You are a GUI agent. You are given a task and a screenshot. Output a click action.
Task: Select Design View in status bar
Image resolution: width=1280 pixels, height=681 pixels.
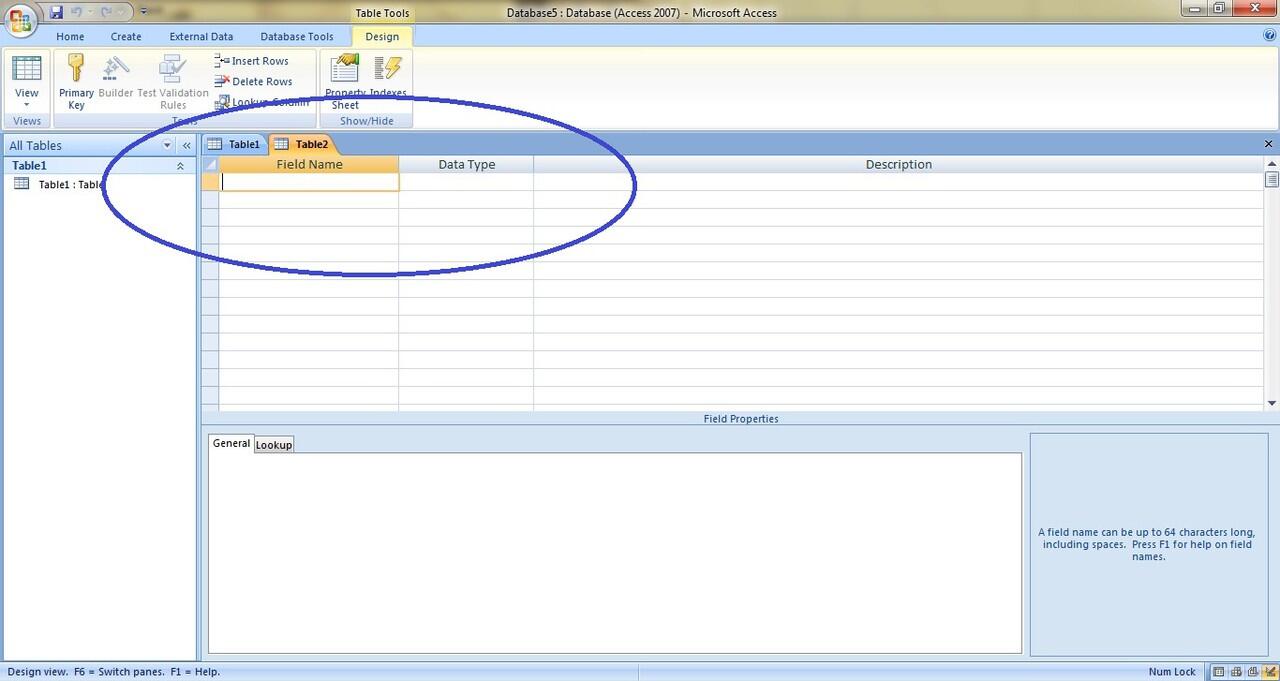[x=1270, y=672]
